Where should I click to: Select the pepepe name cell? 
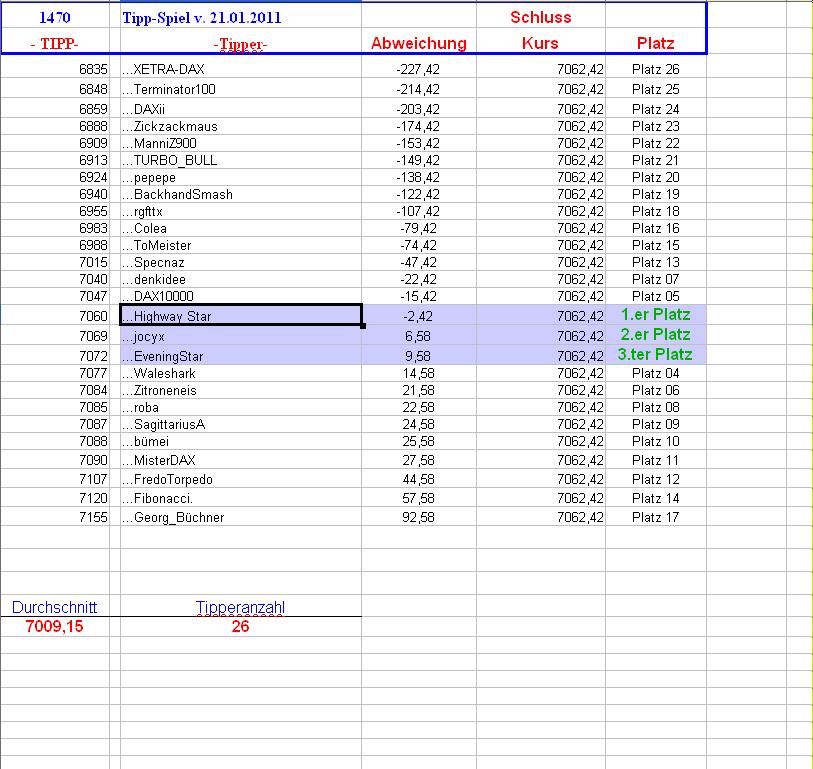click(241, 177)
